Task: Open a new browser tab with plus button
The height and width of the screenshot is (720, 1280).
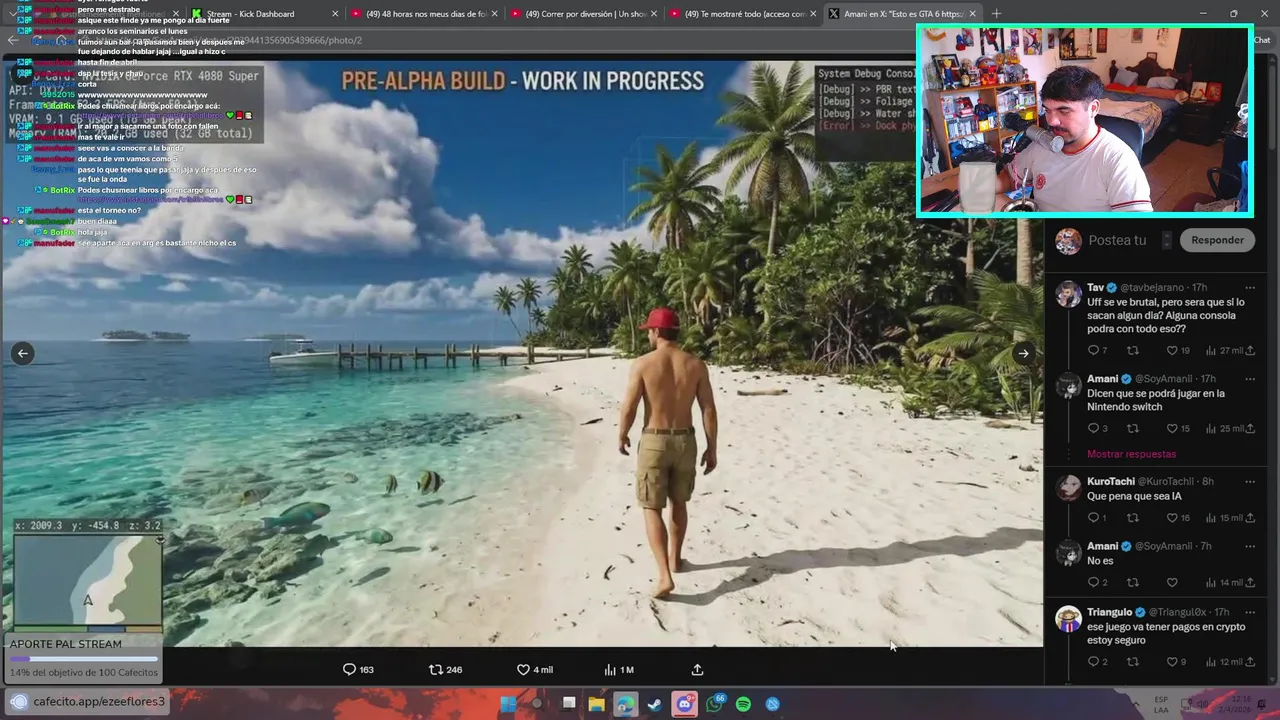Action: (x=996, y=14)
